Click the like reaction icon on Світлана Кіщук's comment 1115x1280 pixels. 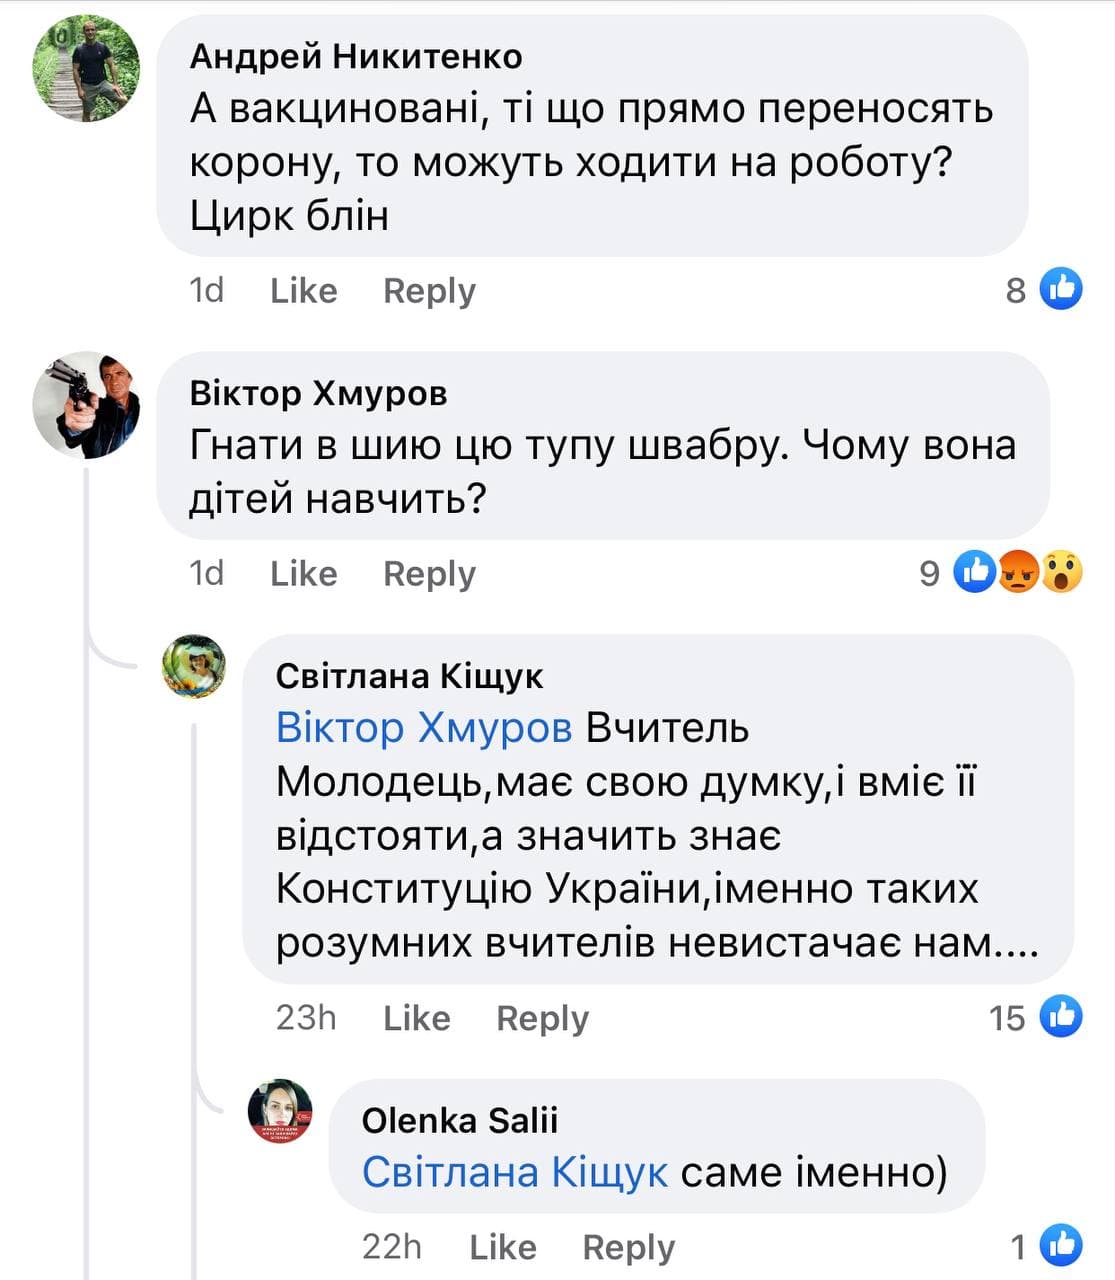click(x=1061, y=1016)
